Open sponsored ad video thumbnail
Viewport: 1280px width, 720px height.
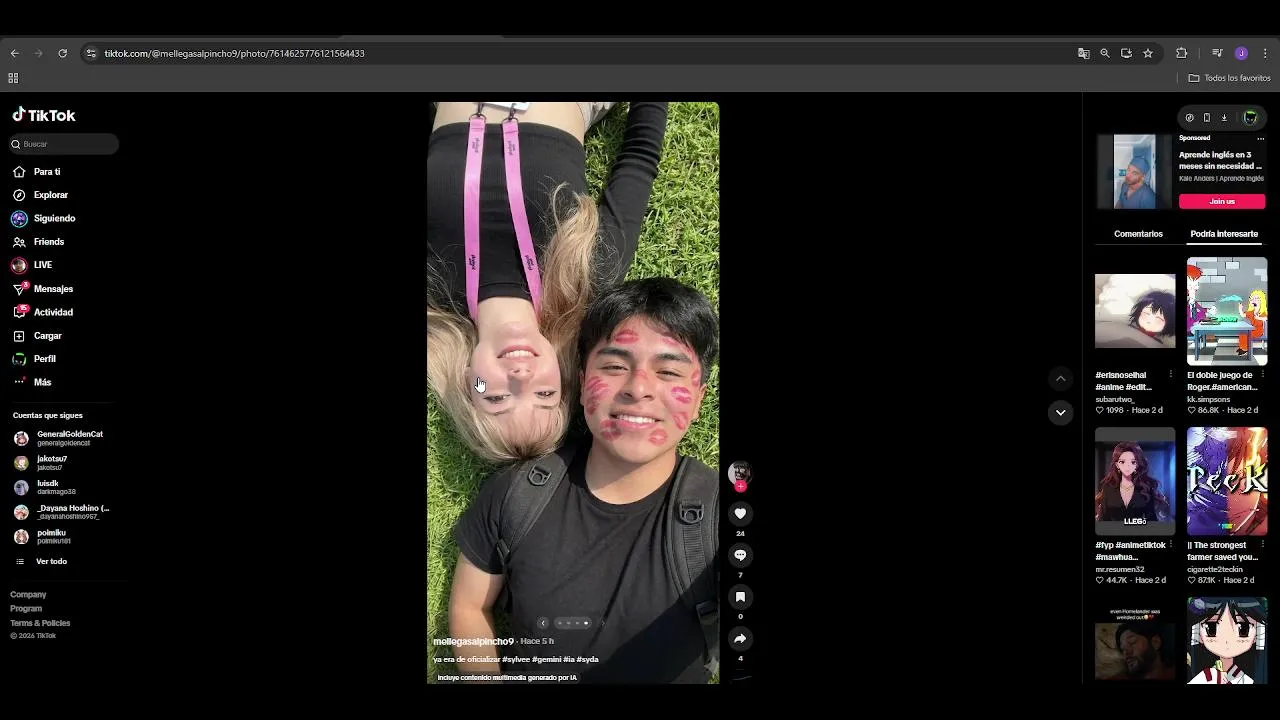click(1134, 172)
